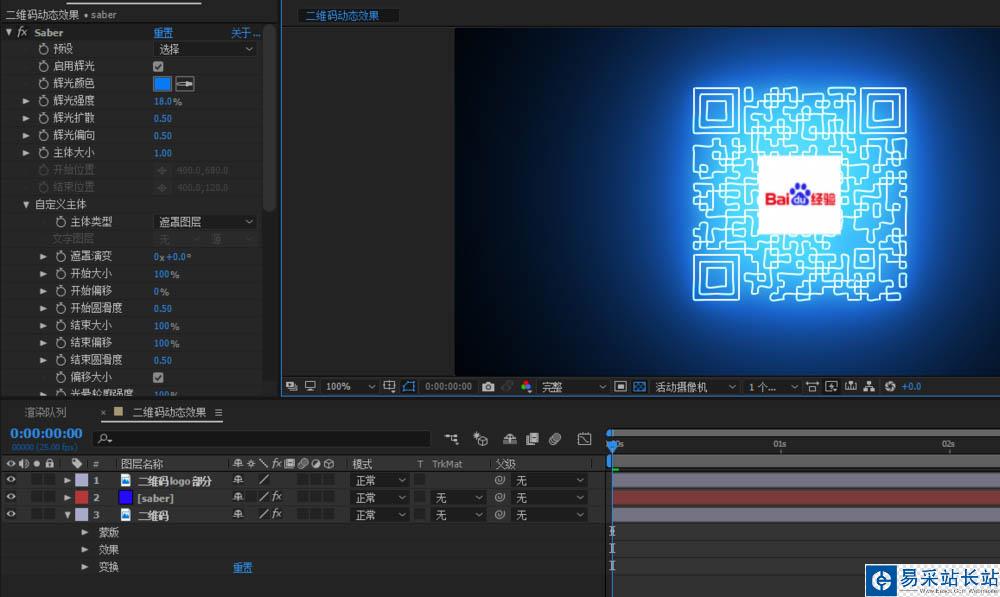Toggle the transparency grid icon in viewer
This screenshot has width=1000, height=597.
(640, 387)
